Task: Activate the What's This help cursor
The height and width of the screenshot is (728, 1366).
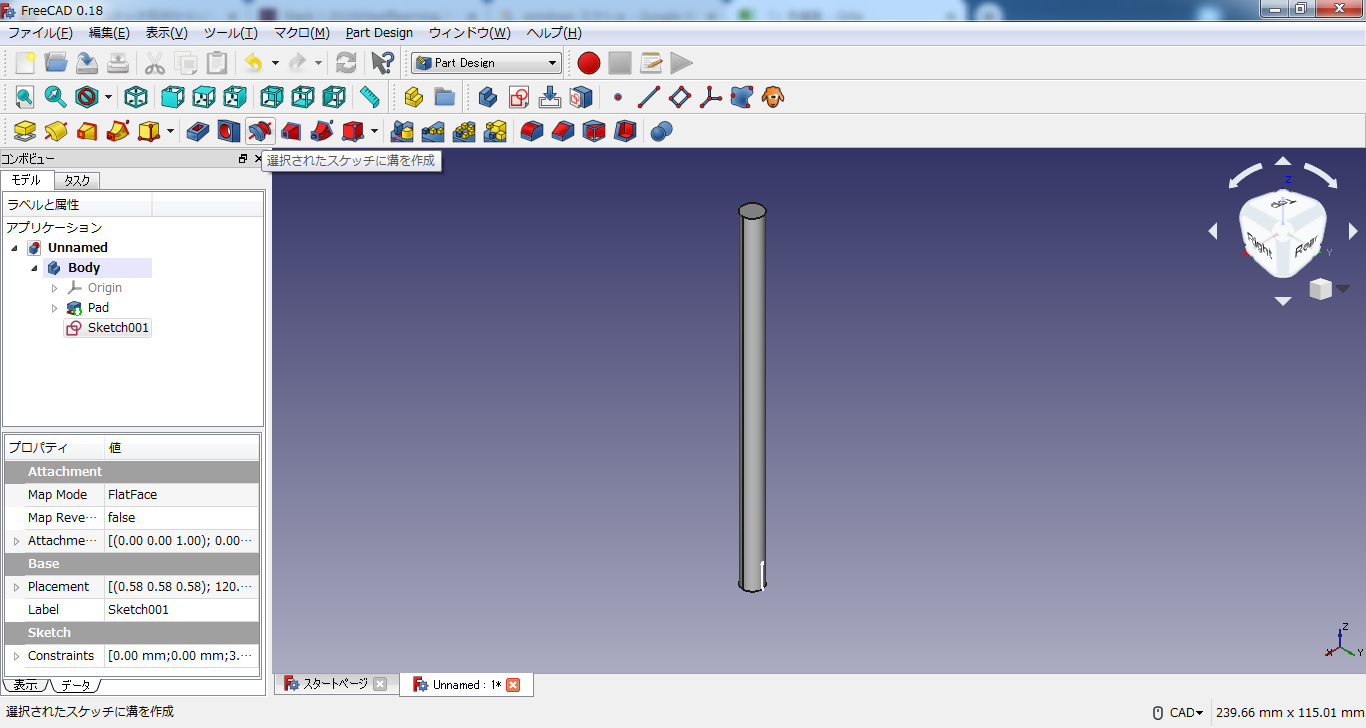Action: tap(382, 63)
